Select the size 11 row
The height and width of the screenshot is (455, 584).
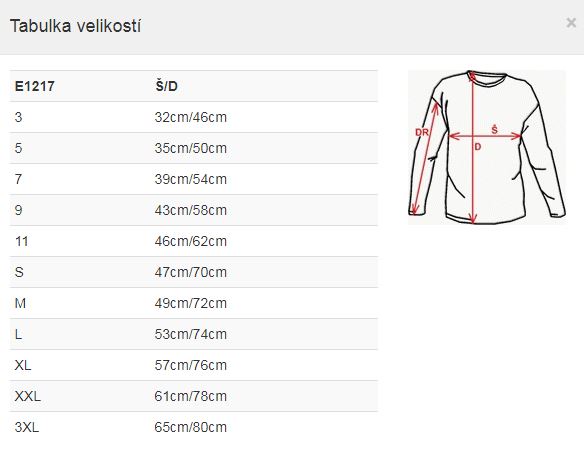pyautogui.click(x=193, y=241)
